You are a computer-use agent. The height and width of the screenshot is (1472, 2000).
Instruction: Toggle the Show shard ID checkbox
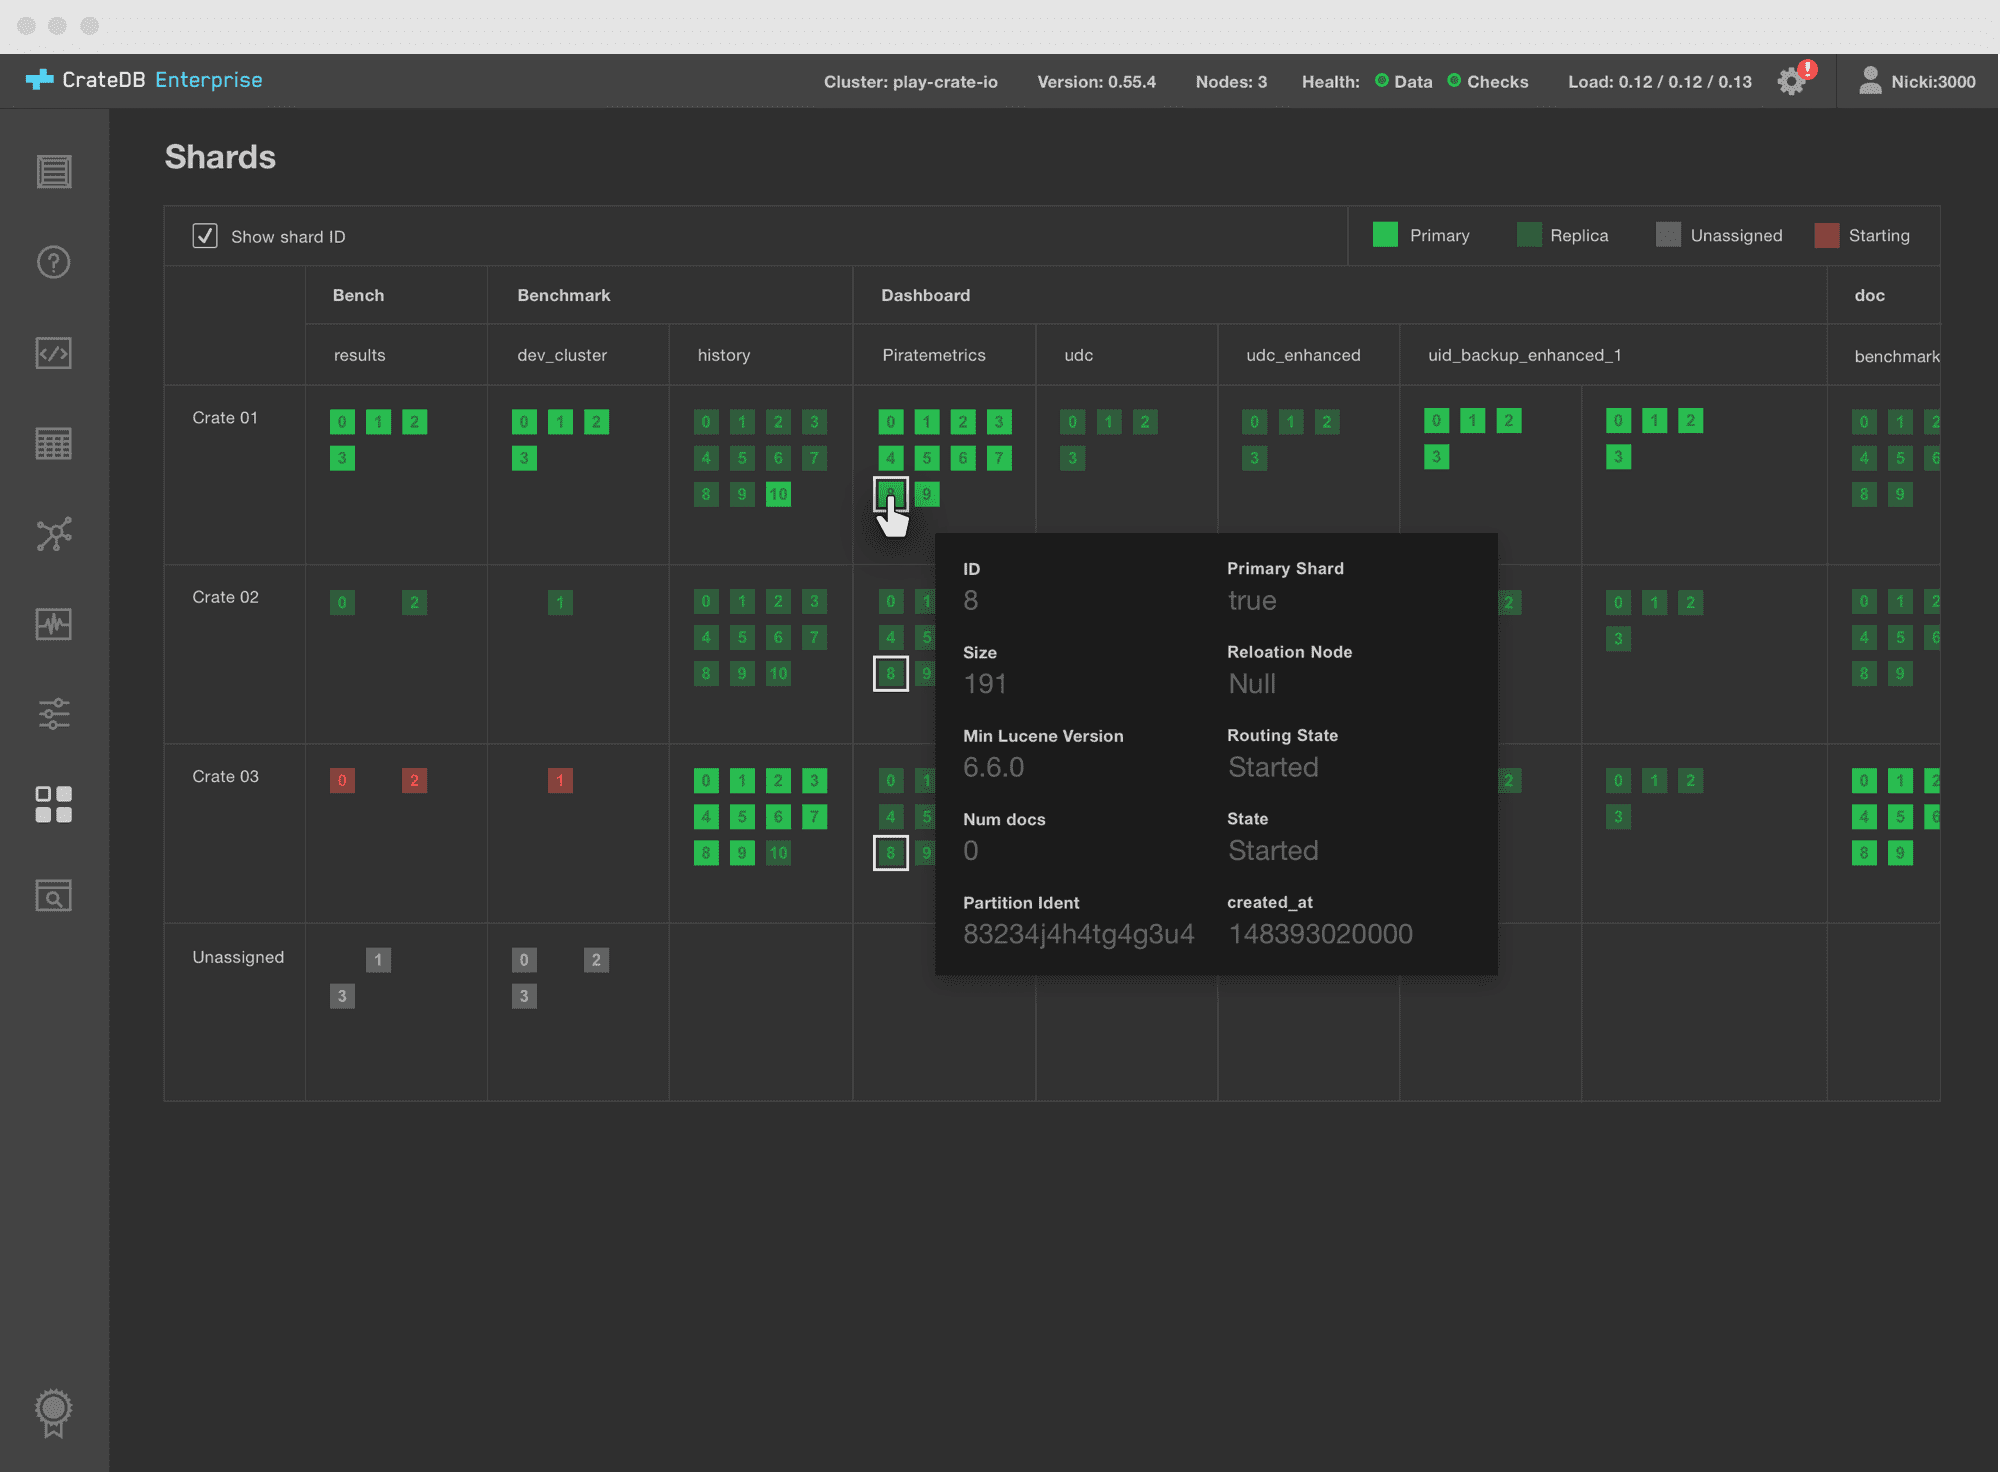click(205, 236)
